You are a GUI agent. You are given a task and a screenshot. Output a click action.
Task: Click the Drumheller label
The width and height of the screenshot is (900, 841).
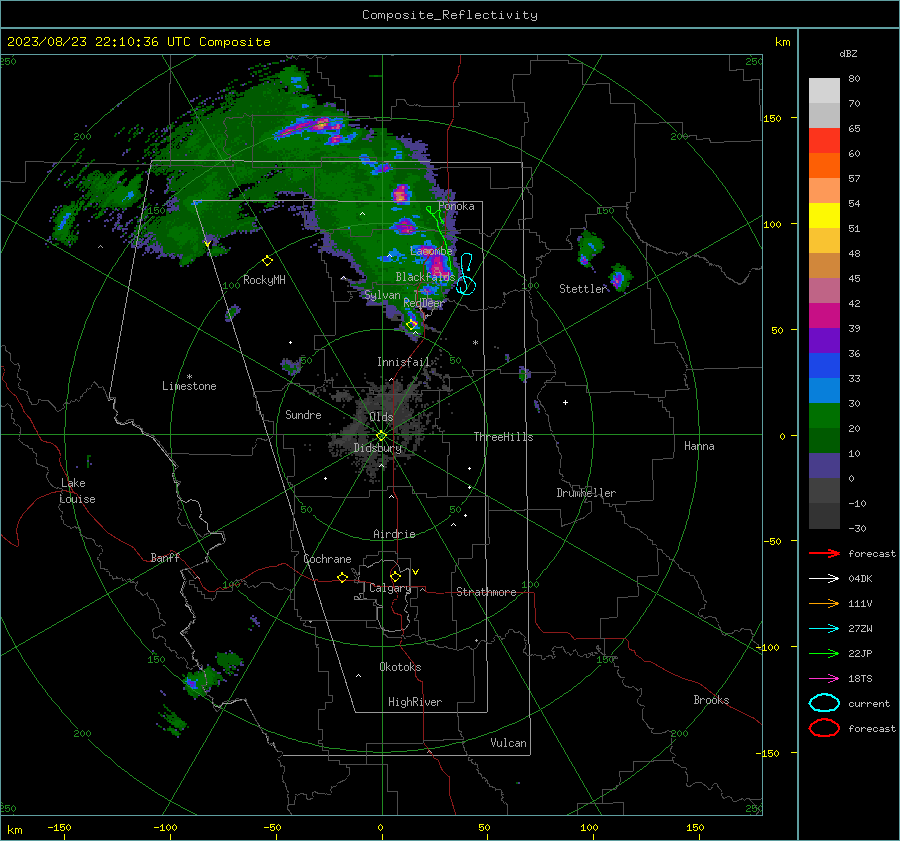pyautogui.click(x=586, y=493)
